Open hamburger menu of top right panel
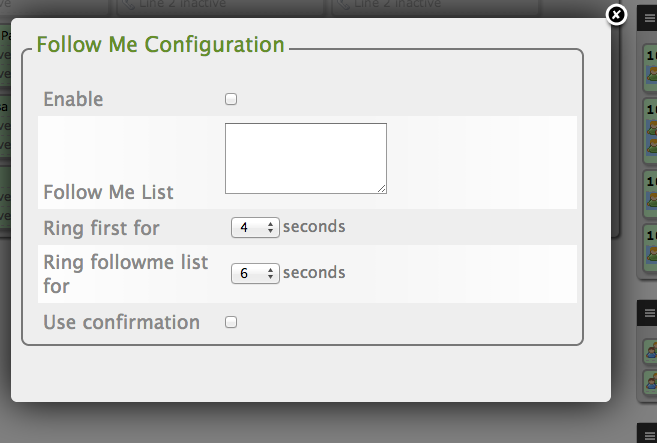The height and width of the screenshot is (443, 657). [650, 19]
